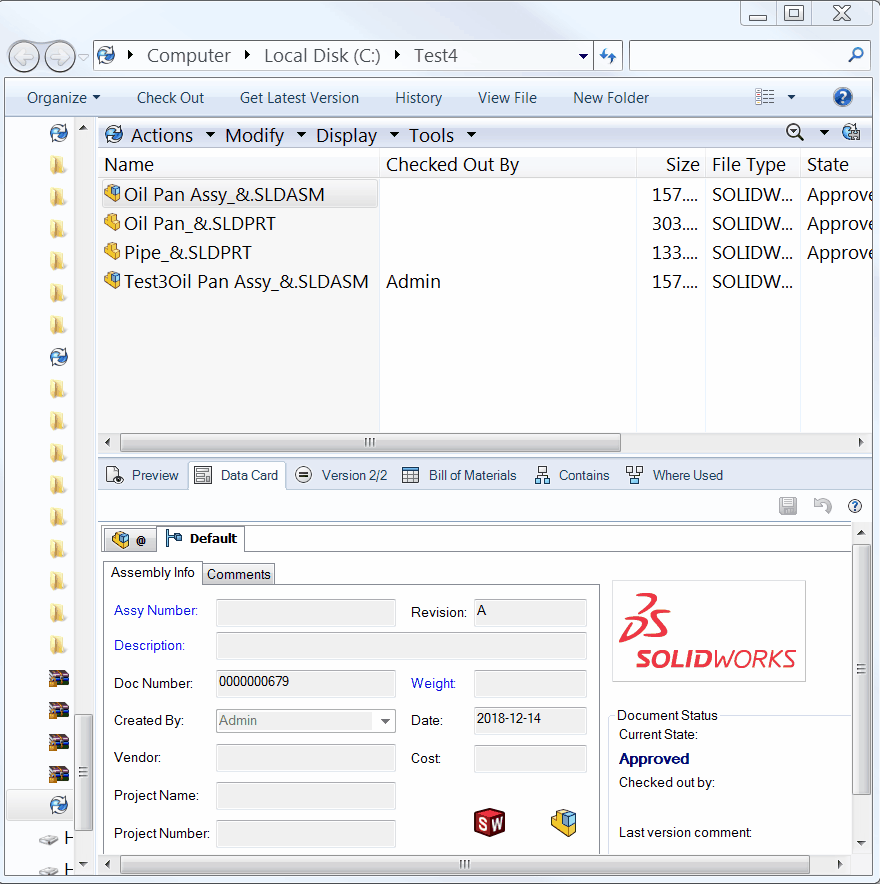
Task: Click the magnifier icon on the Actions toolbar
Action: tap(795, 132)
